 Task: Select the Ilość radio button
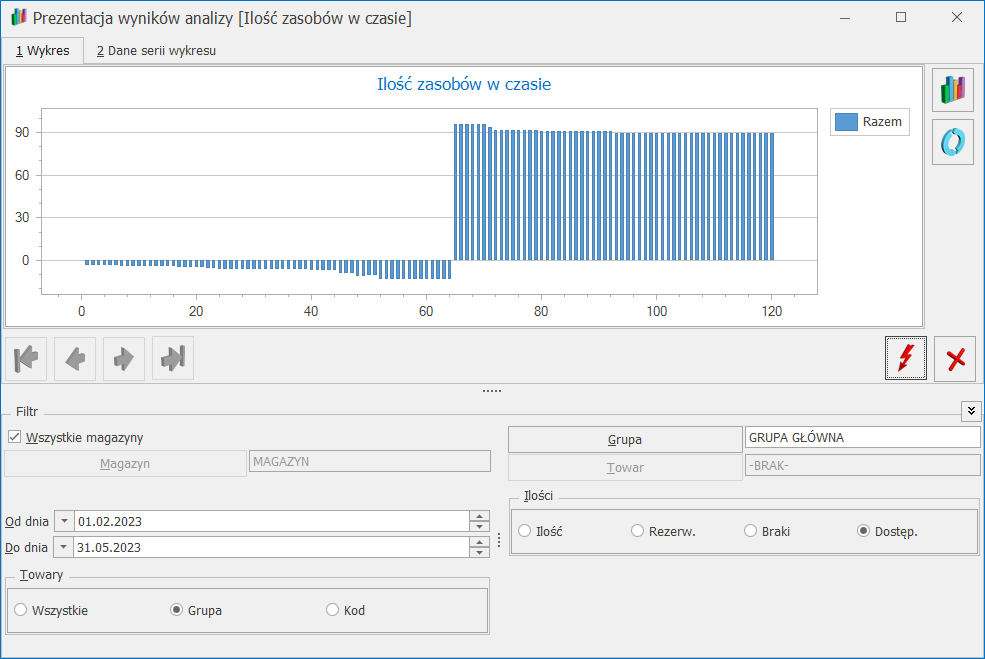point(525,531)
